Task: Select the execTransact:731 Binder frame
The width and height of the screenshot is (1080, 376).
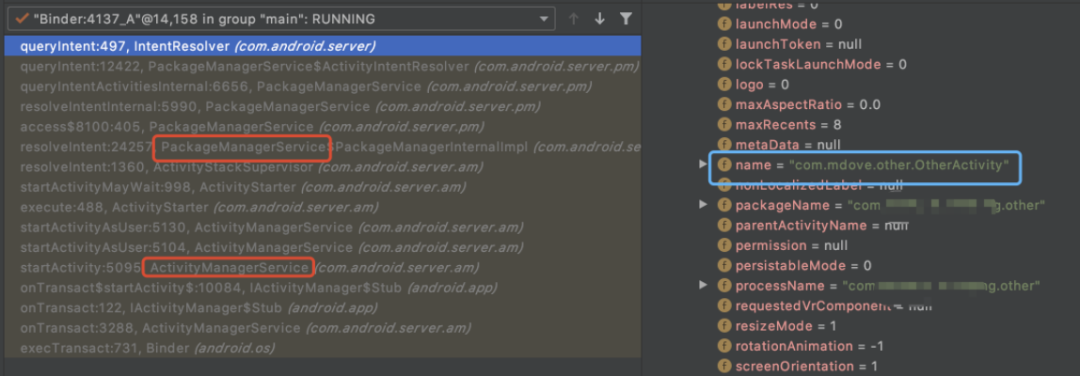Action: (x=321, y=347)
